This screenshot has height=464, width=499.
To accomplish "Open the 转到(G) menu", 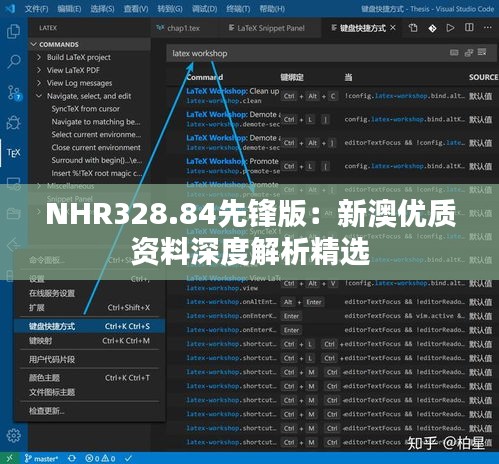I will click(170, 9).
